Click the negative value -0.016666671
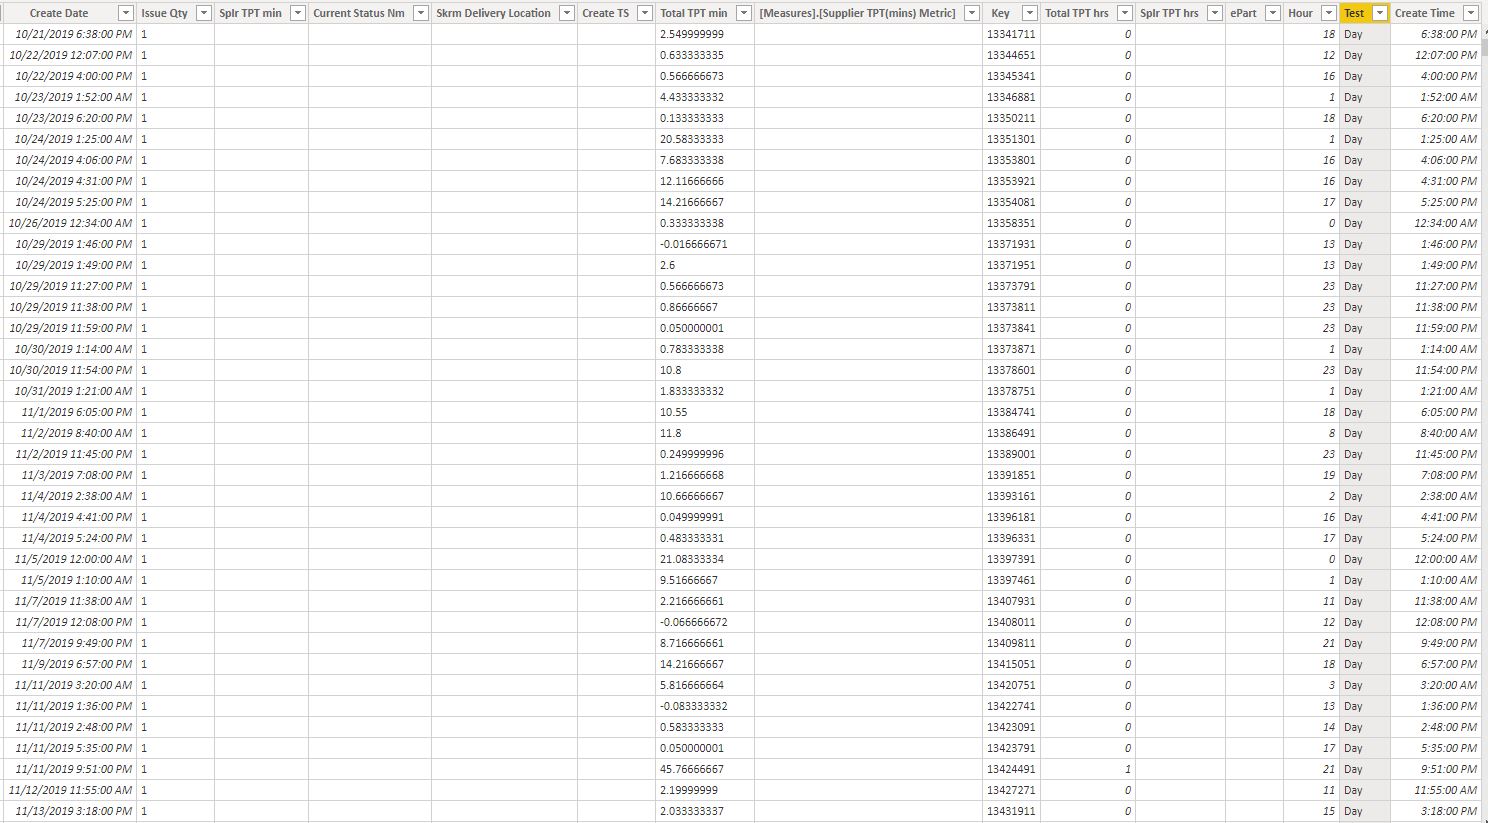 (x=694, y=244)
